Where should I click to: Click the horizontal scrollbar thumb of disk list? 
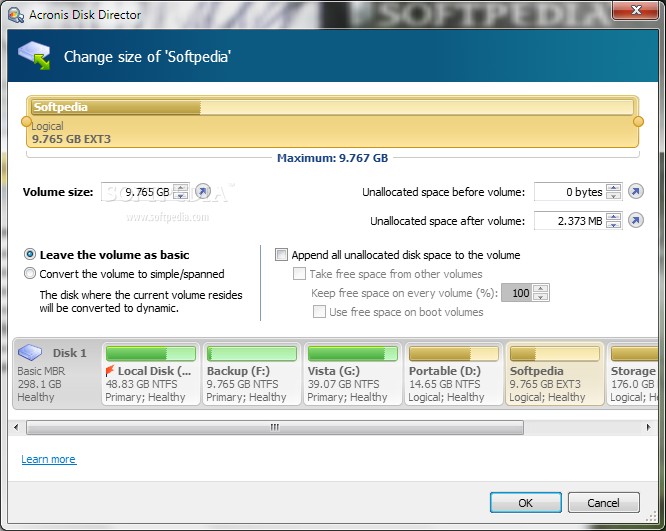click(275, 427)
